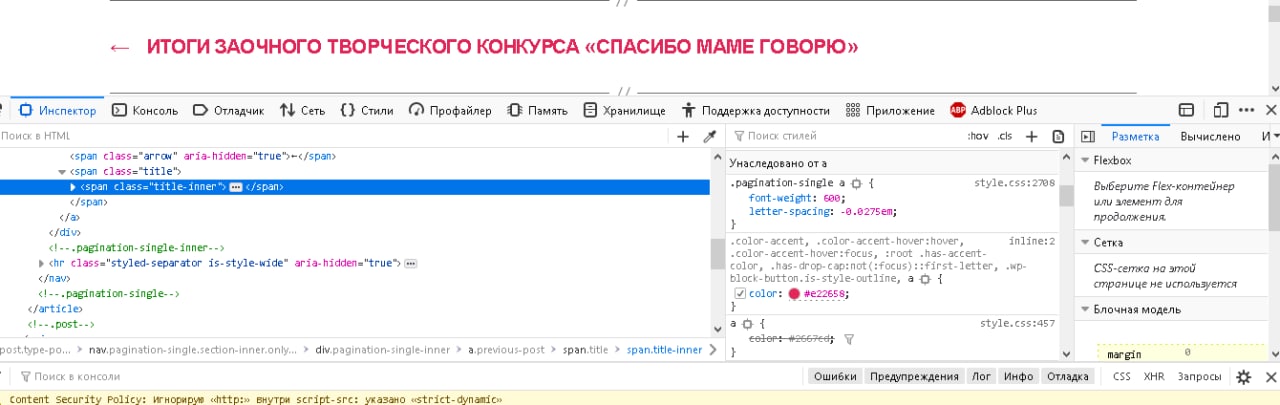This screenshot has height=405, width=1280.
Task: Collapse the Блочная модель section
Action: coord(1085,310)
